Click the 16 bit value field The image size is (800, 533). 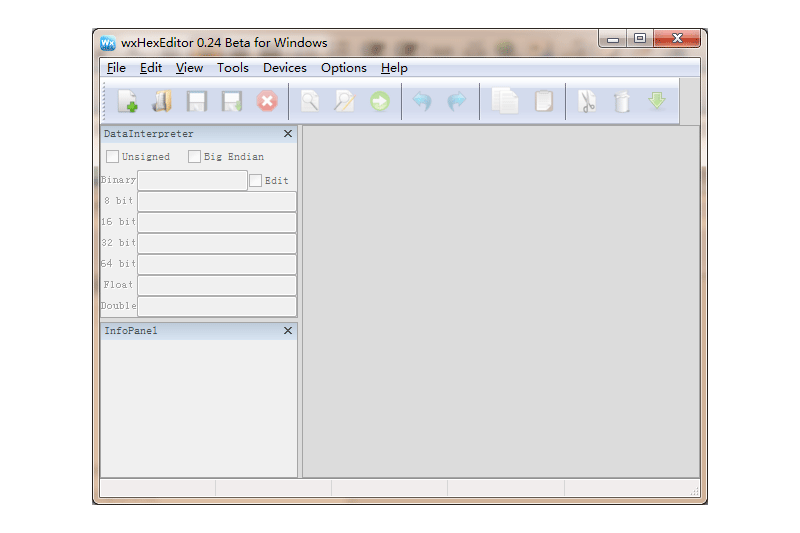217,222
